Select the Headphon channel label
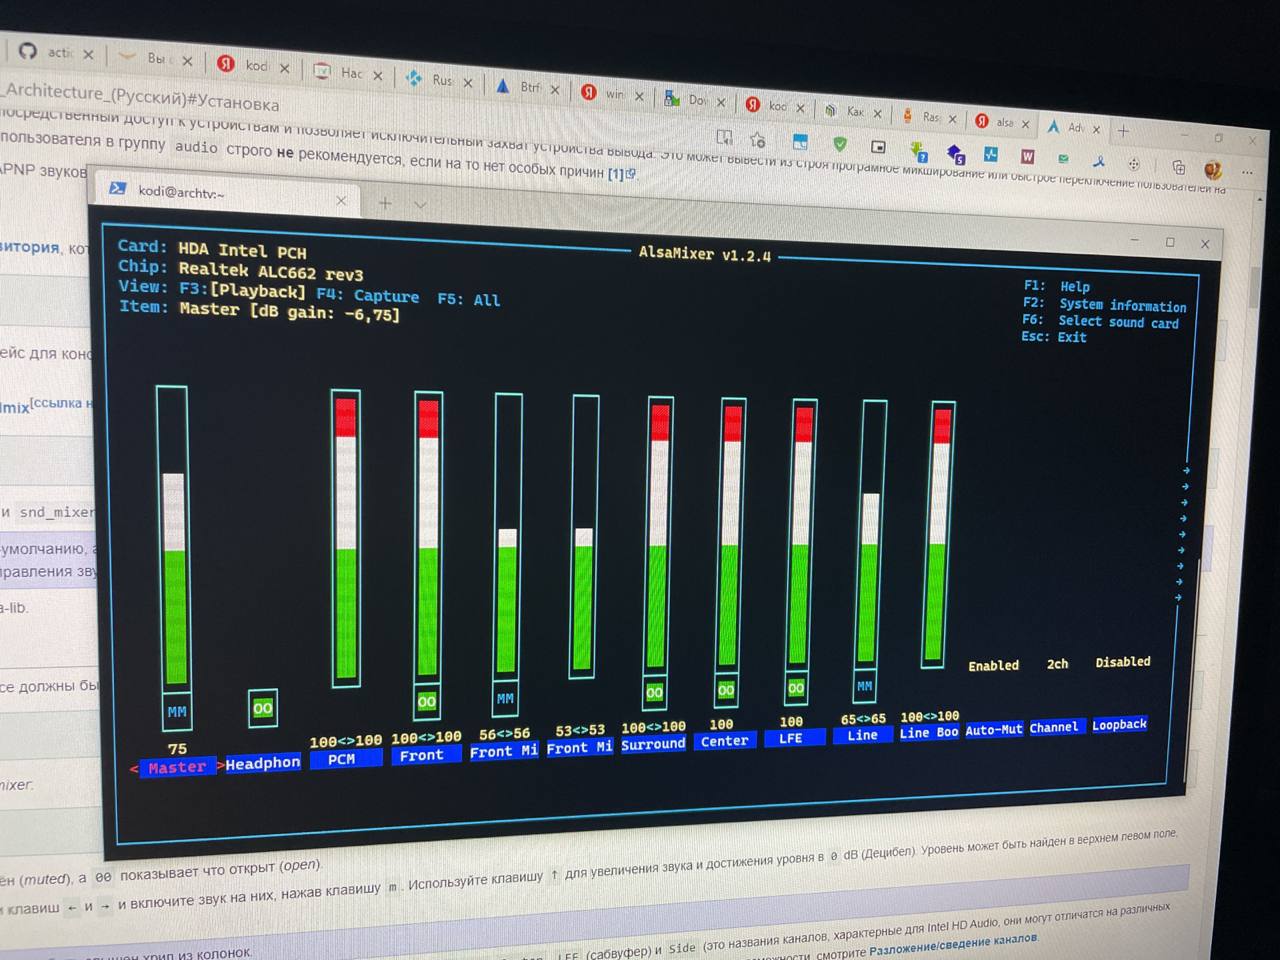Screen dimensions: 1280x960 tap(263, 763)
